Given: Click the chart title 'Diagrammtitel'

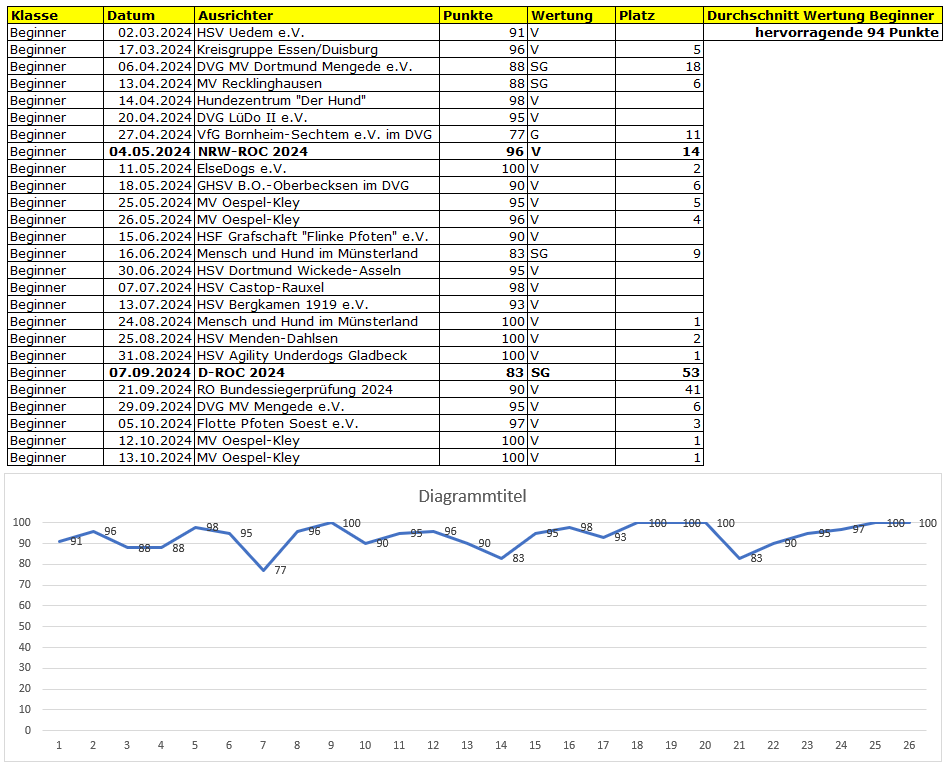Looking at the screenshot, I should (x=472, y=497).
